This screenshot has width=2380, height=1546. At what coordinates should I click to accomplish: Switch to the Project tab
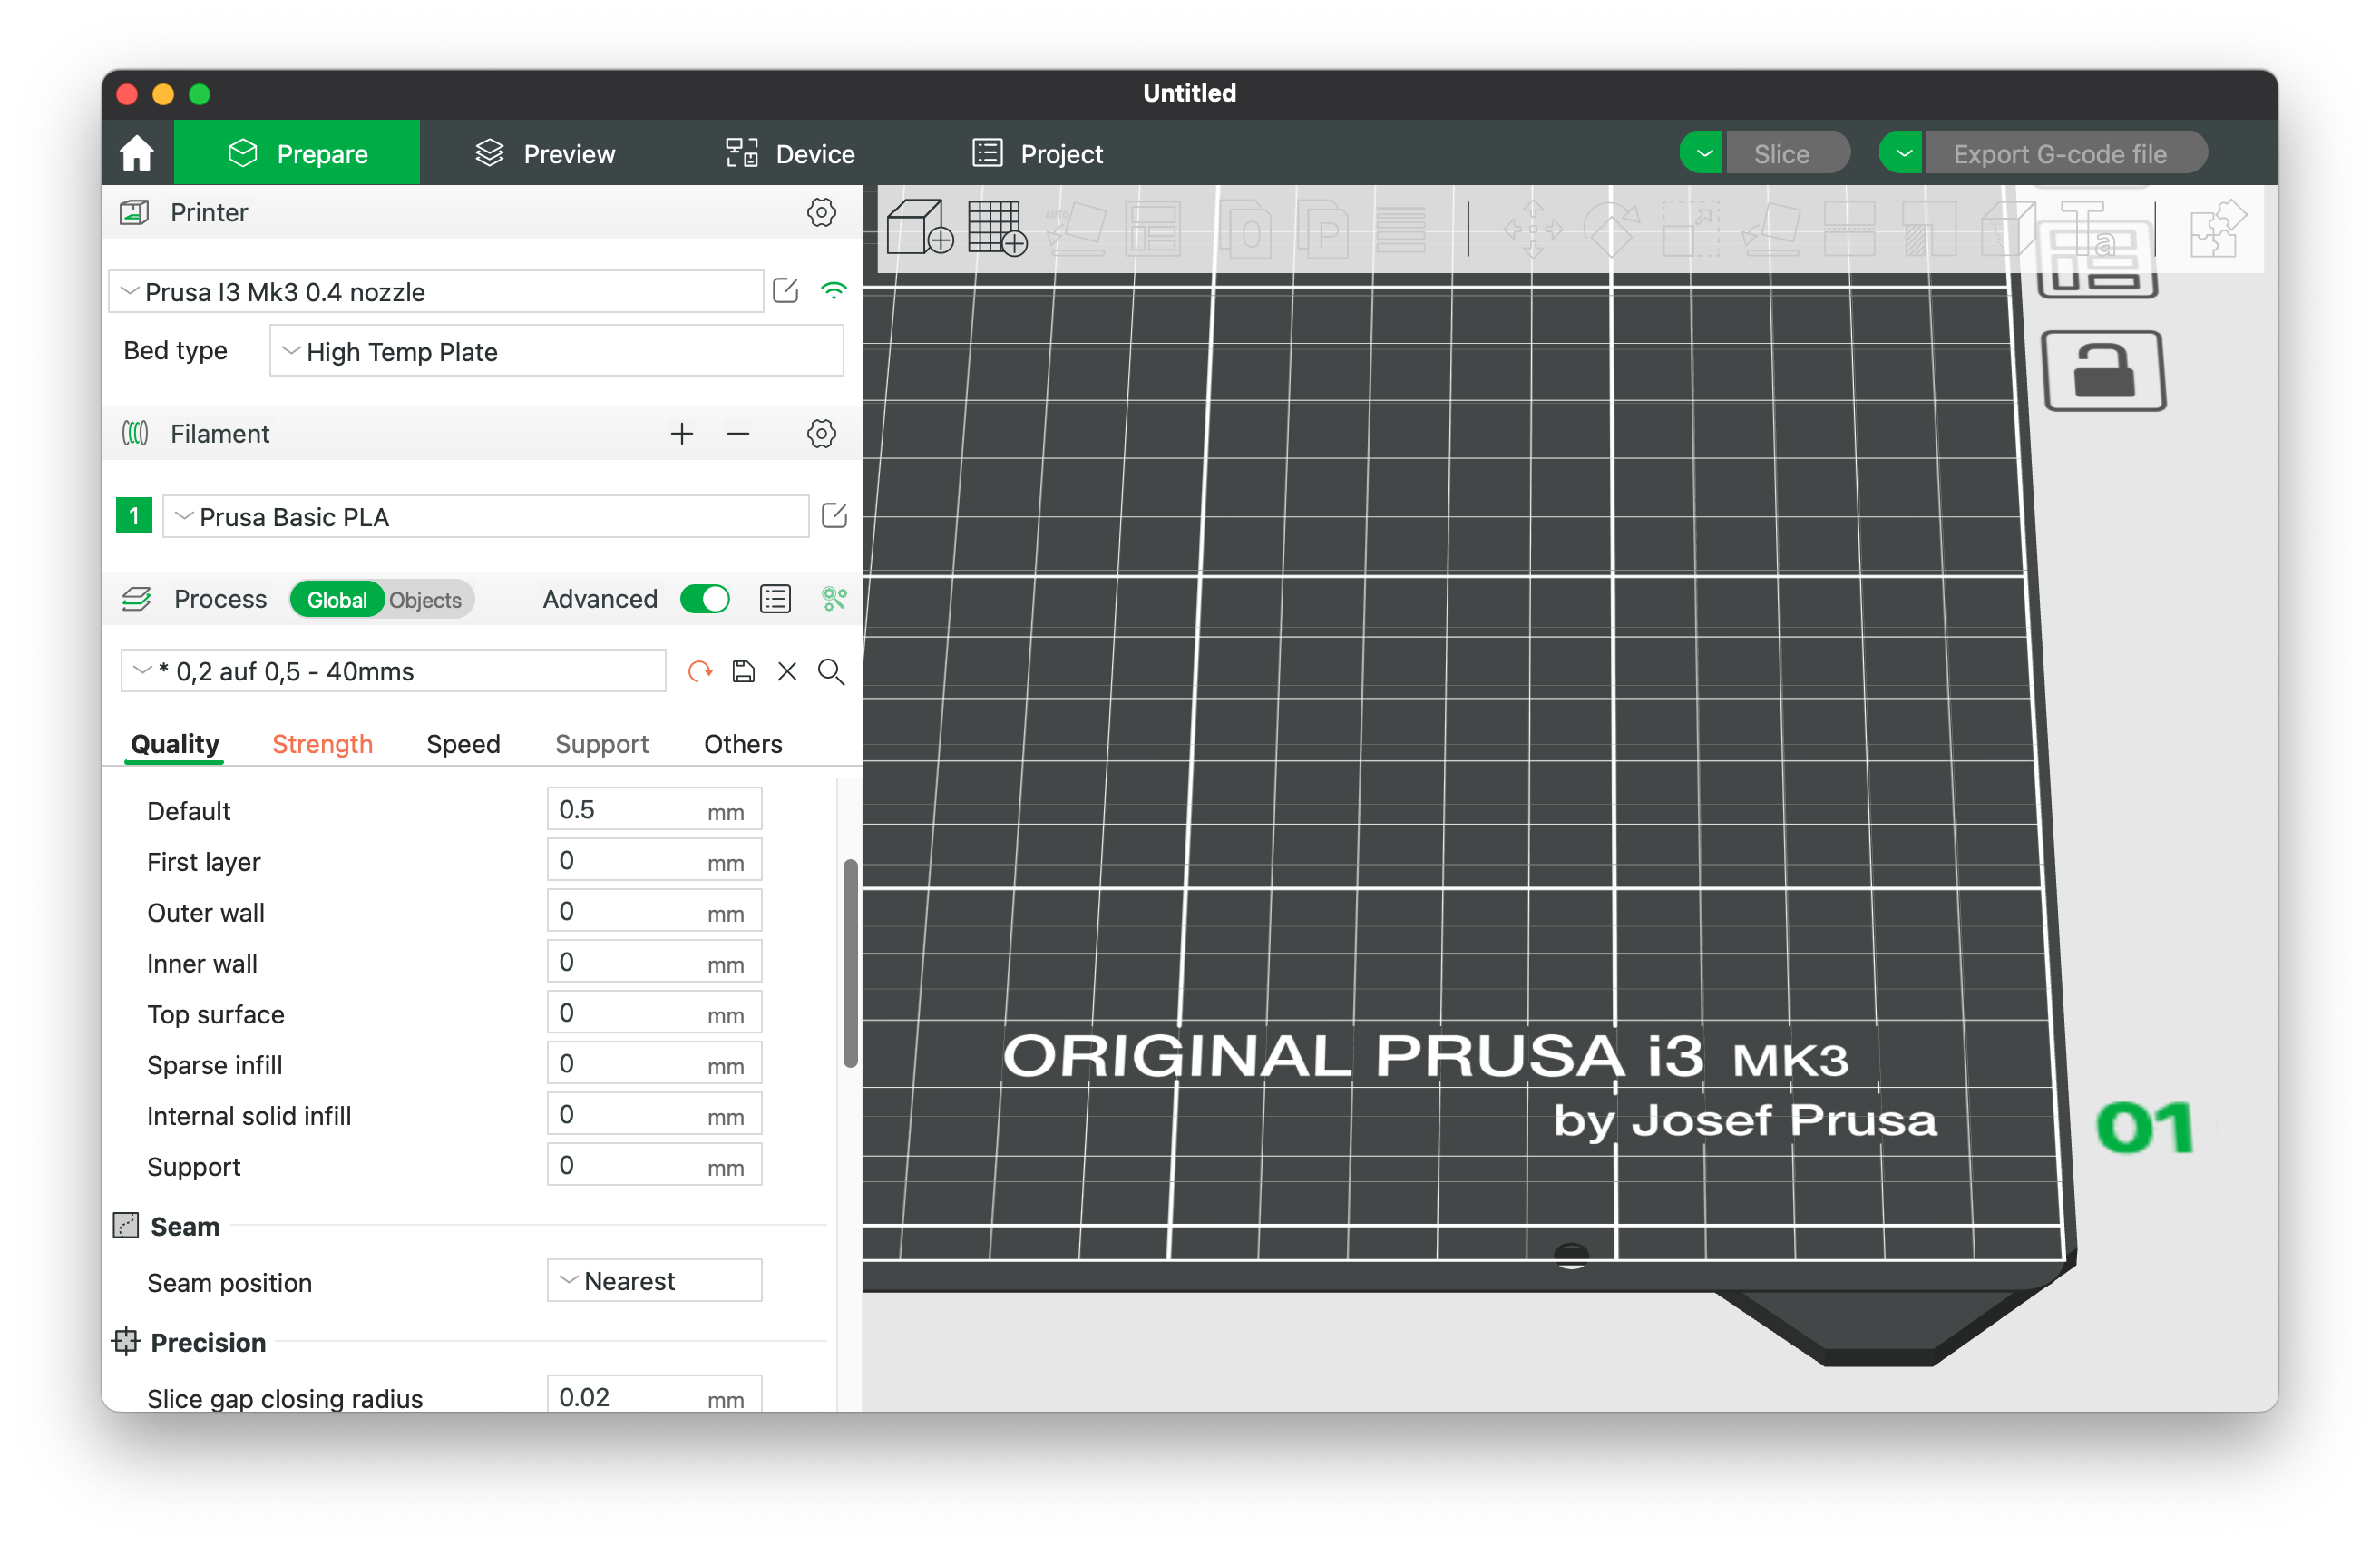[x=1038, y=153]
